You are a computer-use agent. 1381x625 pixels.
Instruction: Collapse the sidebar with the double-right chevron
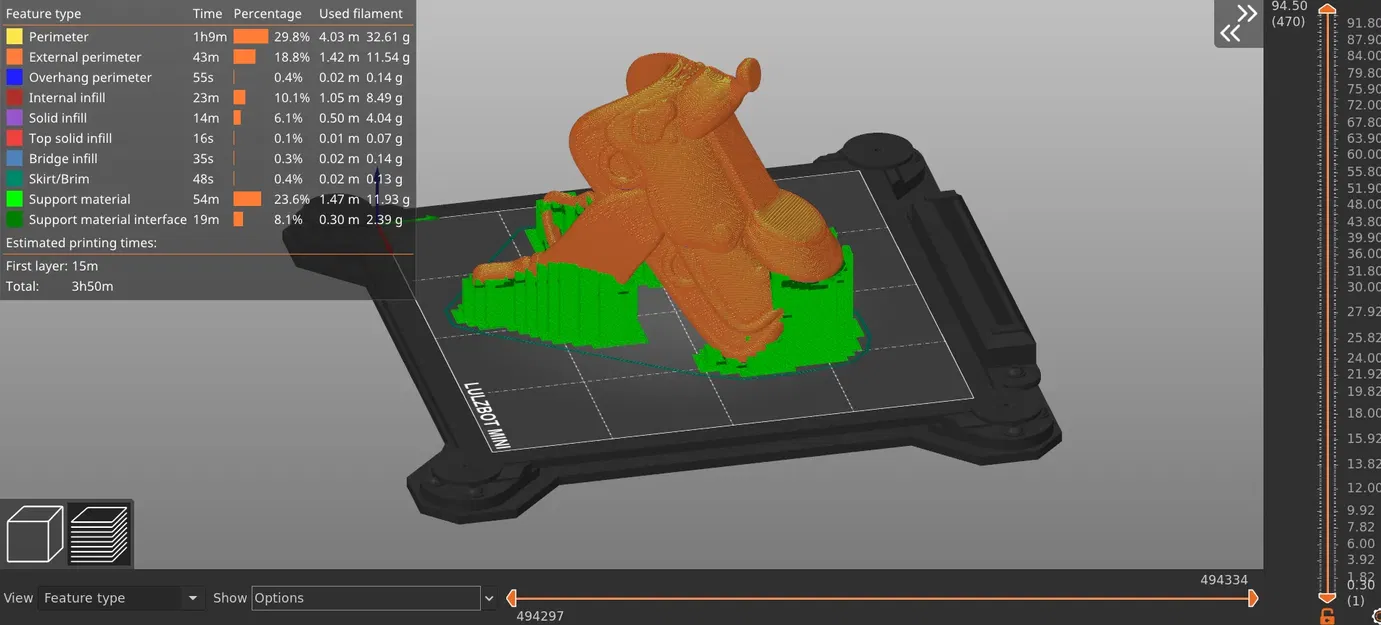tap(1247, 13)
